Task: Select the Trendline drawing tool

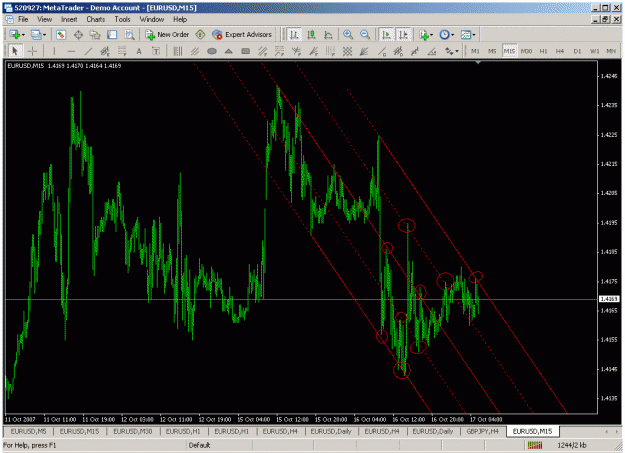Action: pyautogui.click(x=88, y=51)
